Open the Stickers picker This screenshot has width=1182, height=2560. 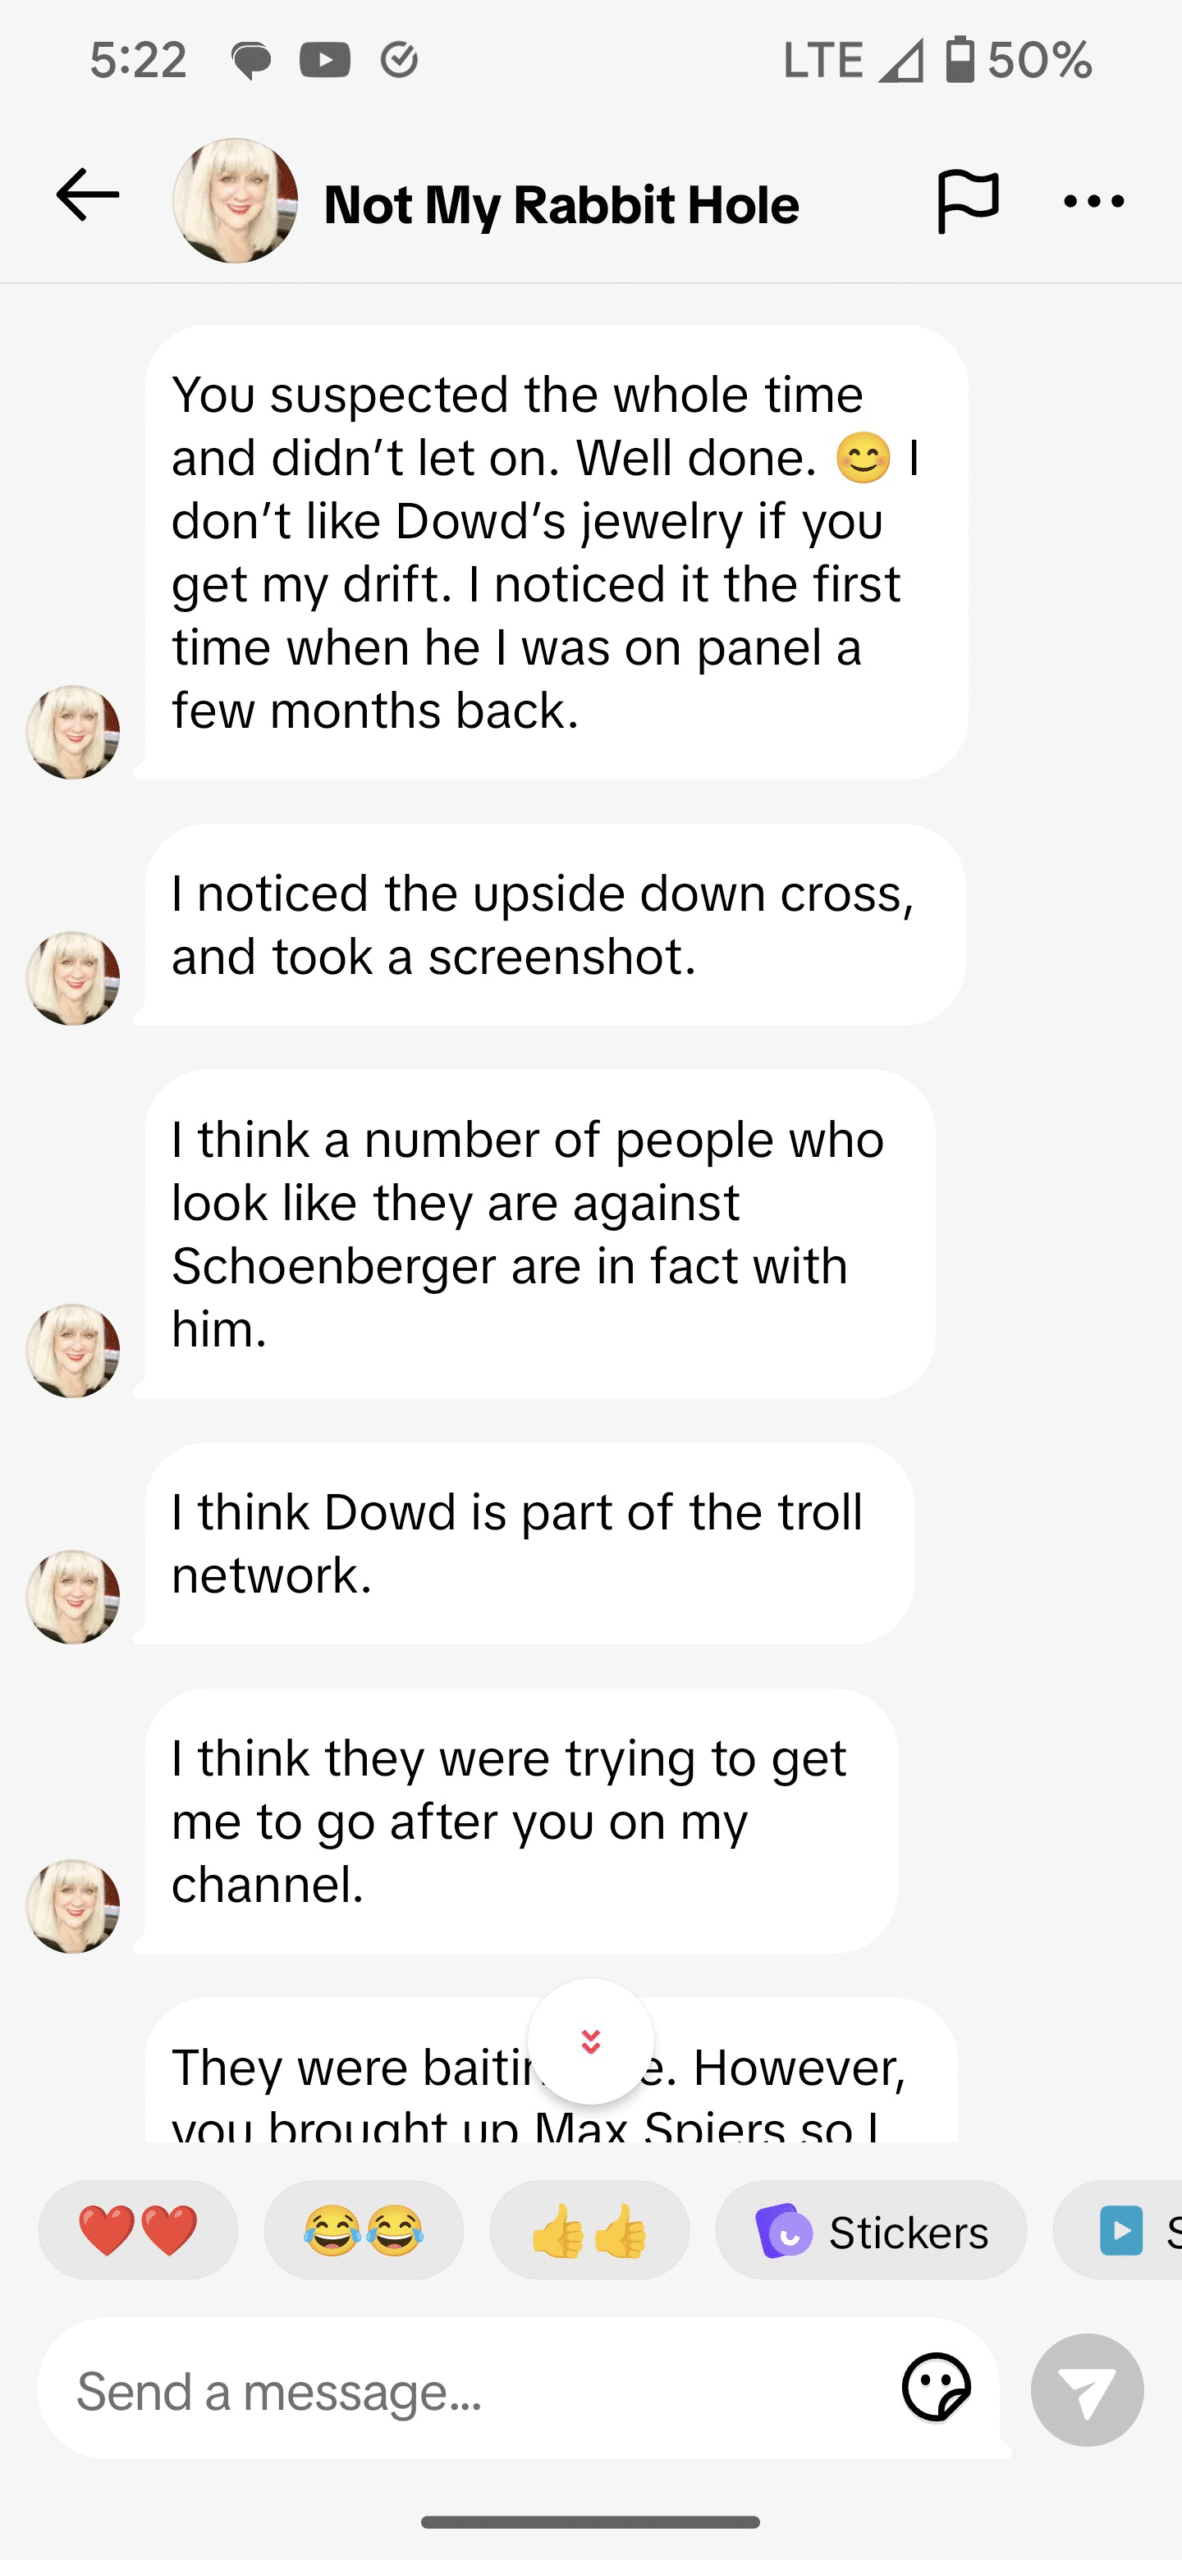(871, 2231)
